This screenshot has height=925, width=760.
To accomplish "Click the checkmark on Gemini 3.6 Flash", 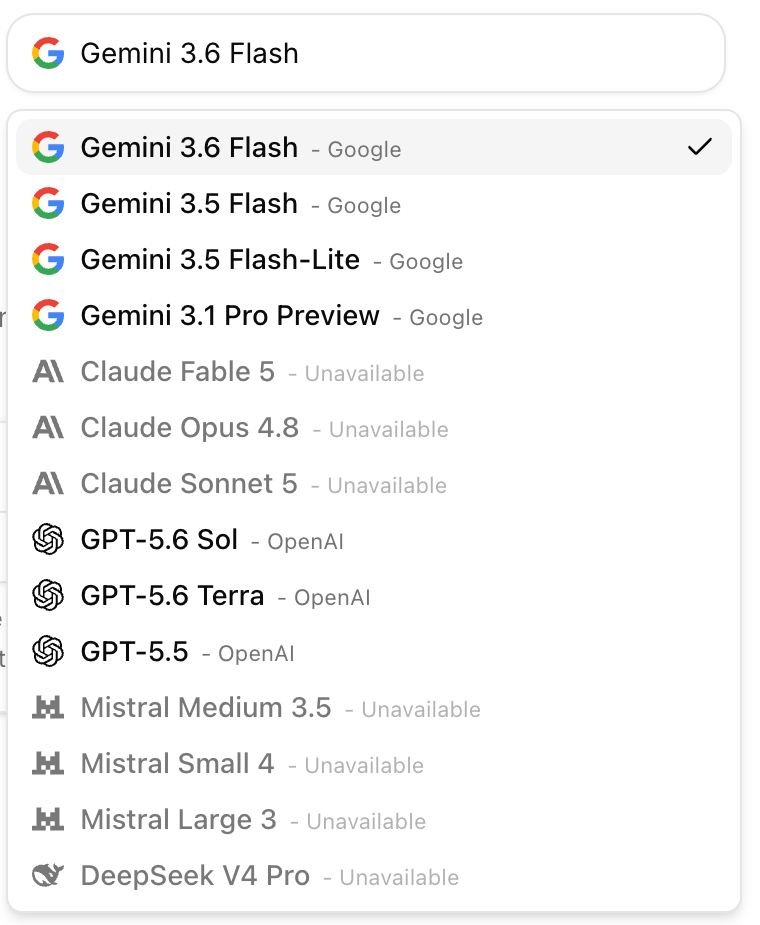I will tap(700, 147).
